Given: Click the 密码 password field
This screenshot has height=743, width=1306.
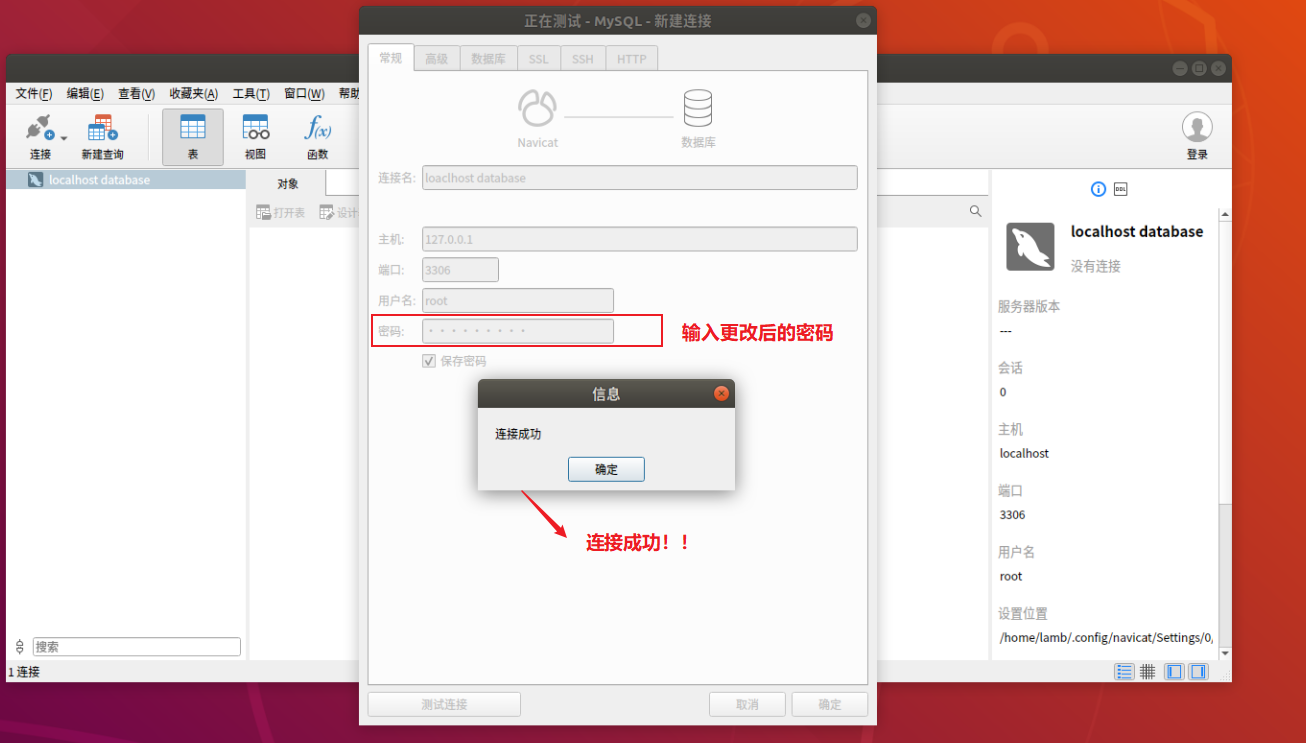Looking at the screenshot, I should pyautogui.click(x=518, y=331).
